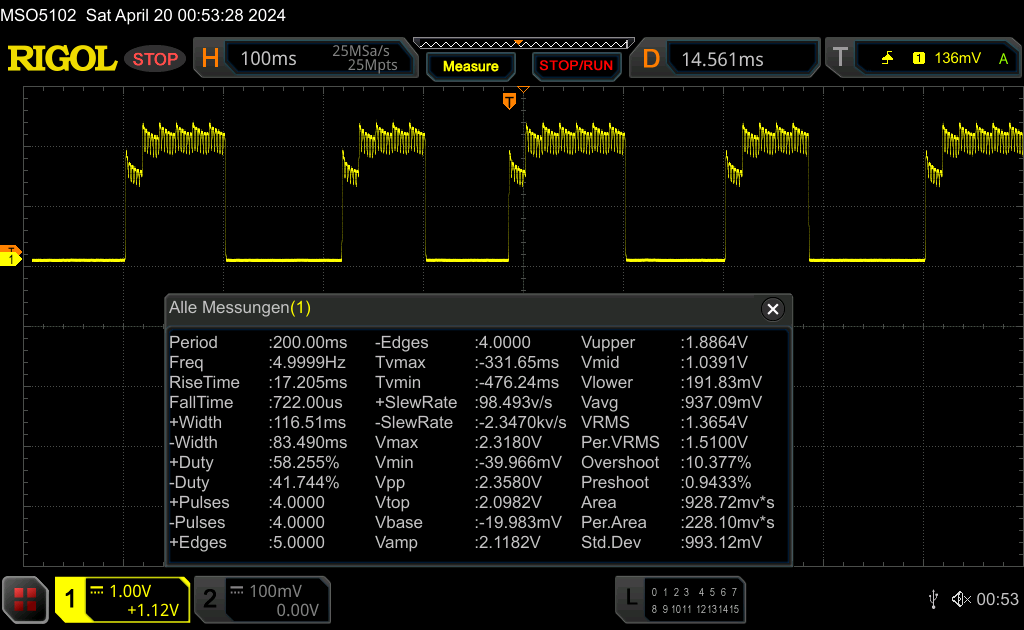The height and width of the screenshot is (630, 1024).
Task: Click the STOP/RUN button
Action: tap(576, 66)
